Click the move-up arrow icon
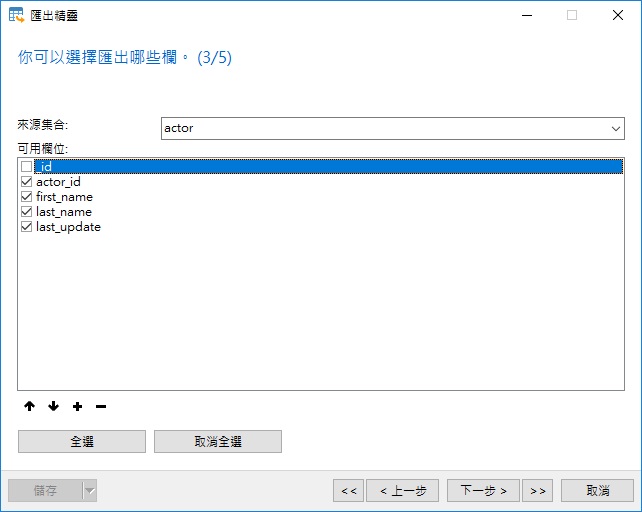Viewport: 642px width, 512px height. pyautogui.click(x=29, y=407)
